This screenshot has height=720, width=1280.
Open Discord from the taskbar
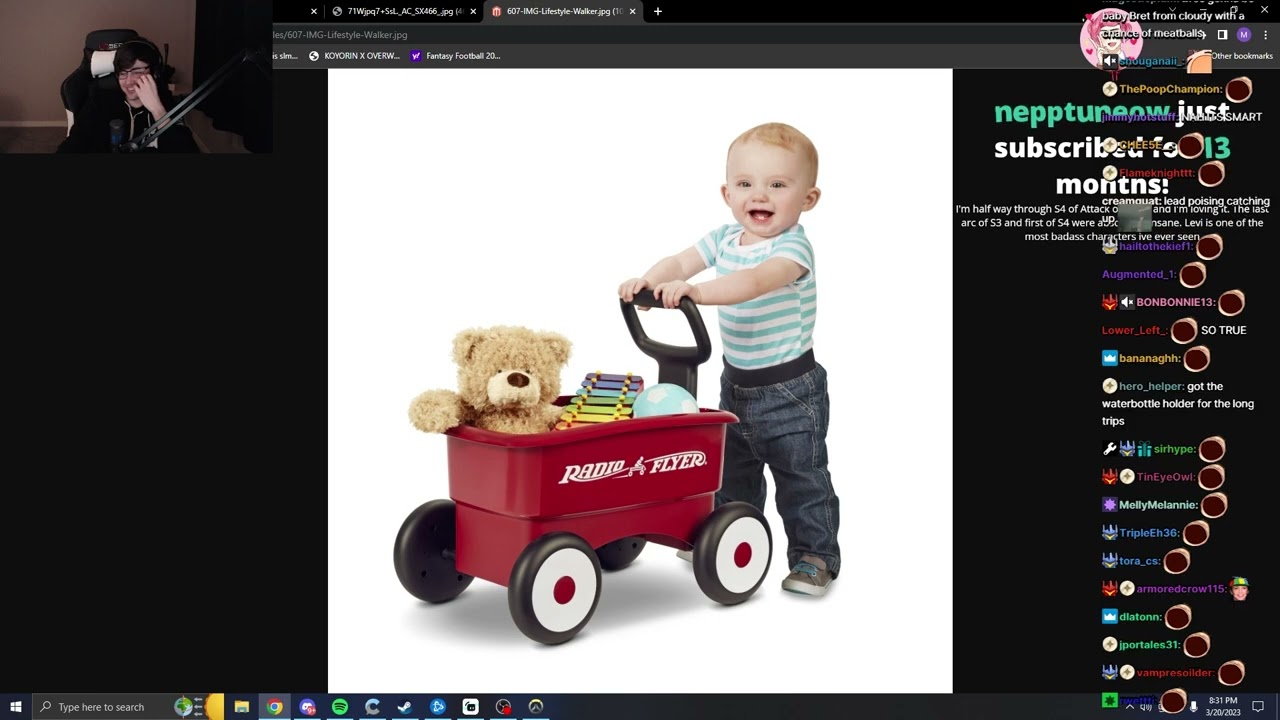click(x=307, y=707)
